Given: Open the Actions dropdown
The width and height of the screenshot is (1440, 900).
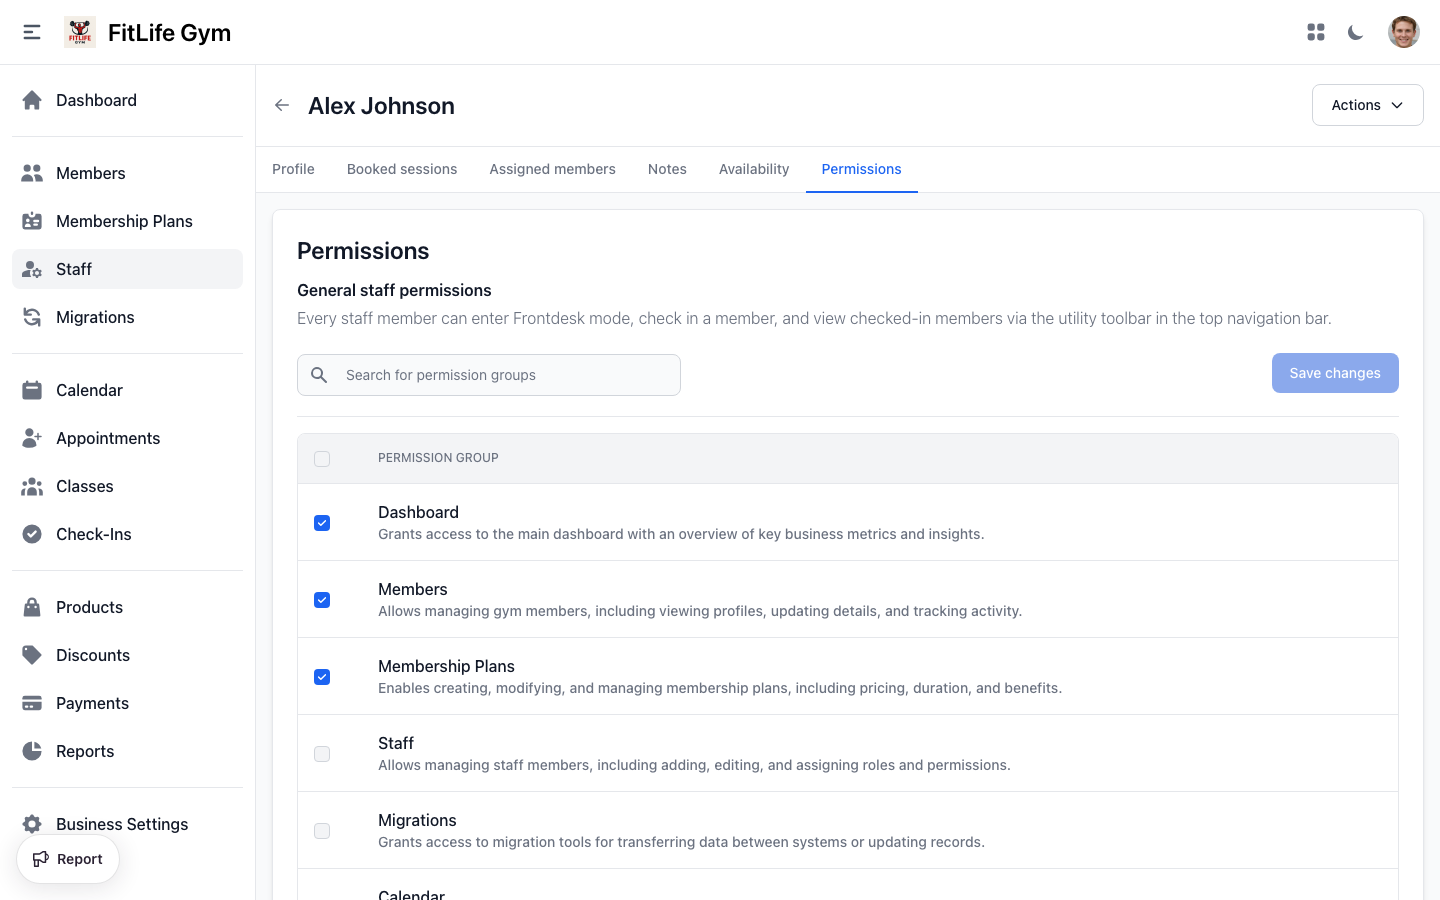Looking at the screenshot, I should 1367,104.
